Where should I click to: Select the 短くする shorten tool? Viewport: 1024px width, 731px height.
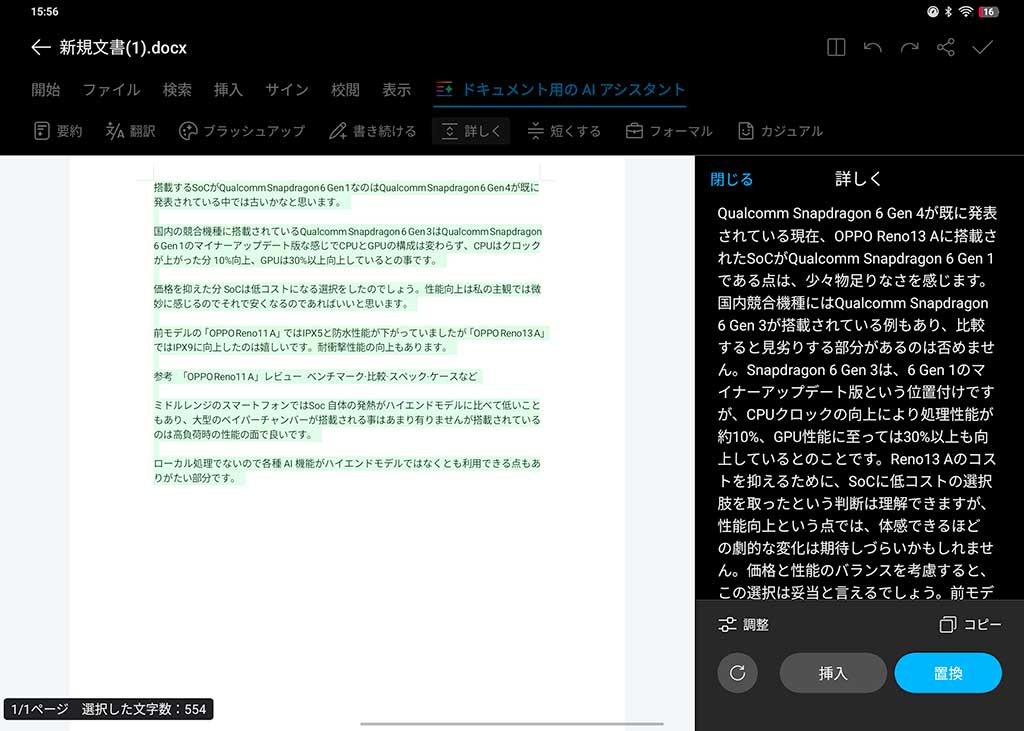point(564,131)
